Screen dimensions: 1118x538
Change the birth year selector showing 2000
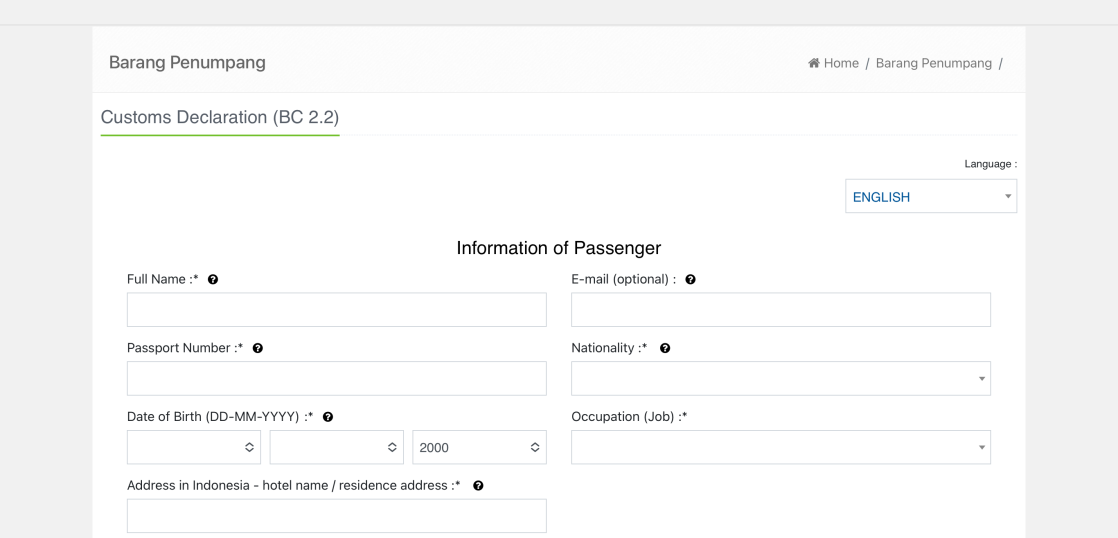(479, 448)
